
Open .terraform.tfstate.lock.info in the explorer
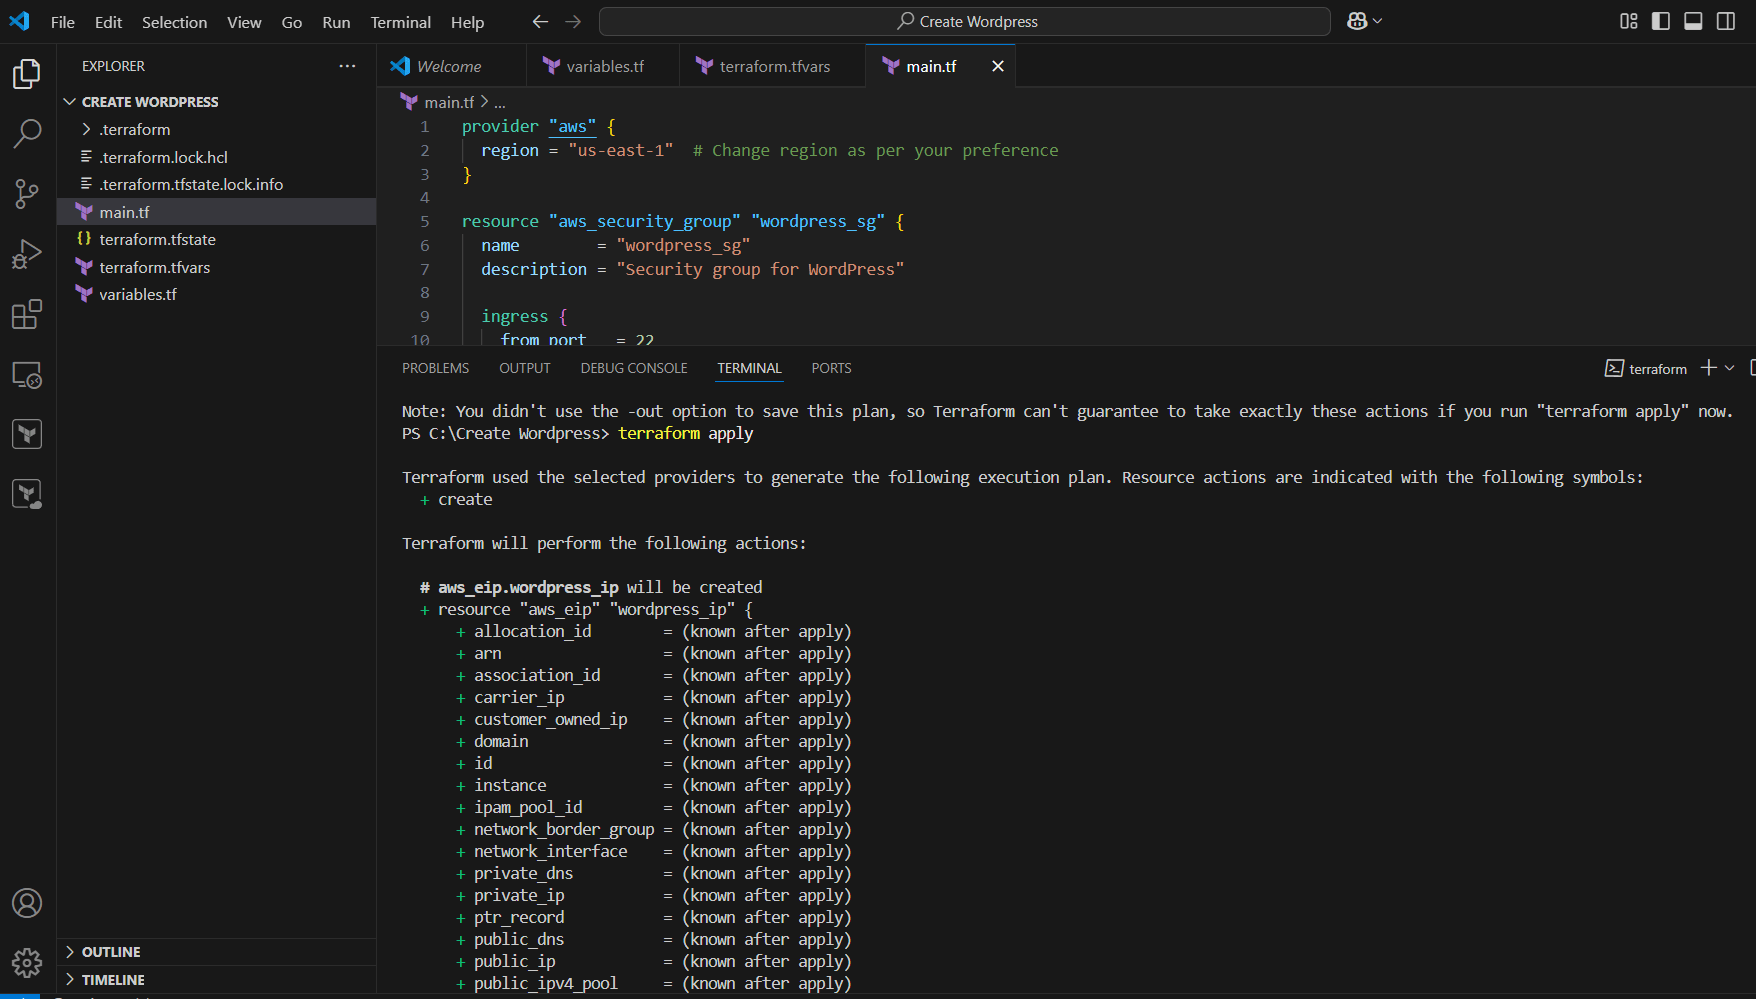[216, 184]
